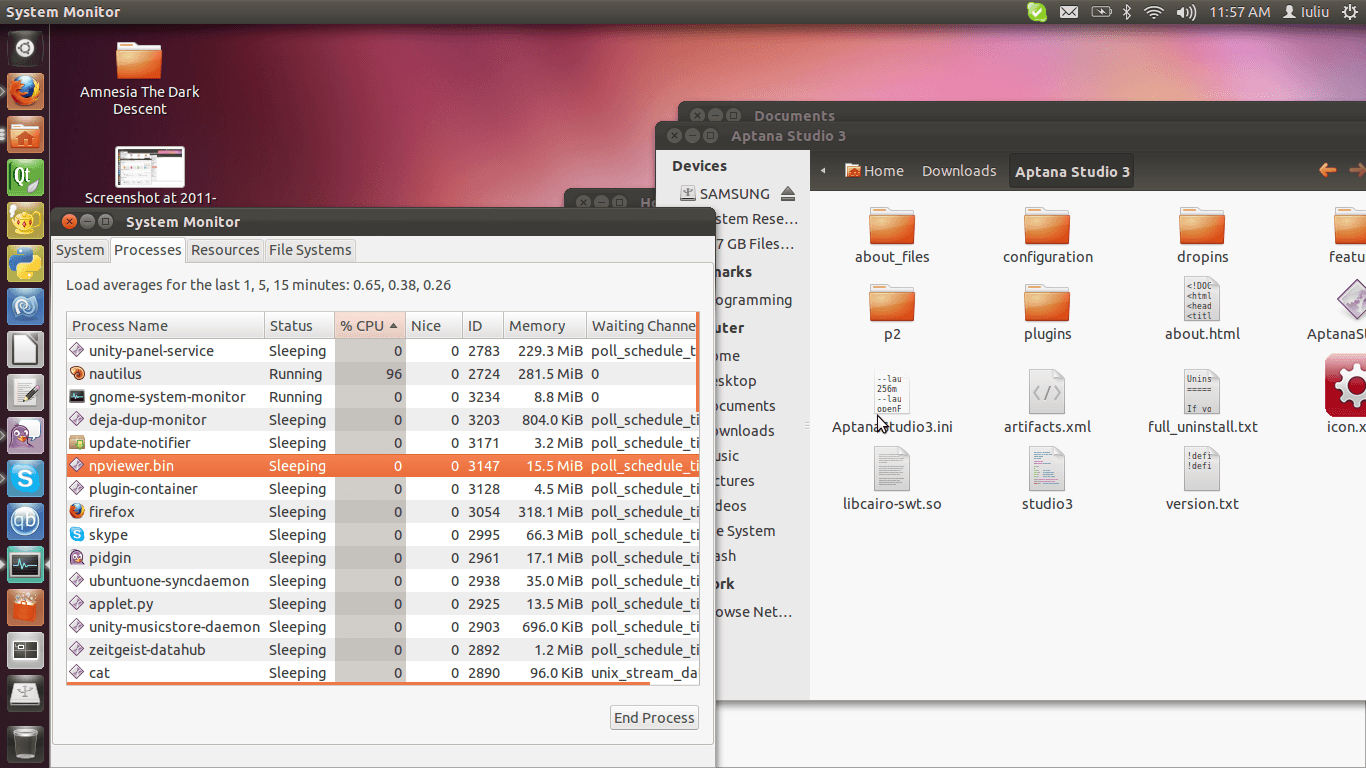Image resolution: width=1366 pixels, height=768 pixels.
Task: Open the System tab in System Monitor
Action: coord(80,250)
